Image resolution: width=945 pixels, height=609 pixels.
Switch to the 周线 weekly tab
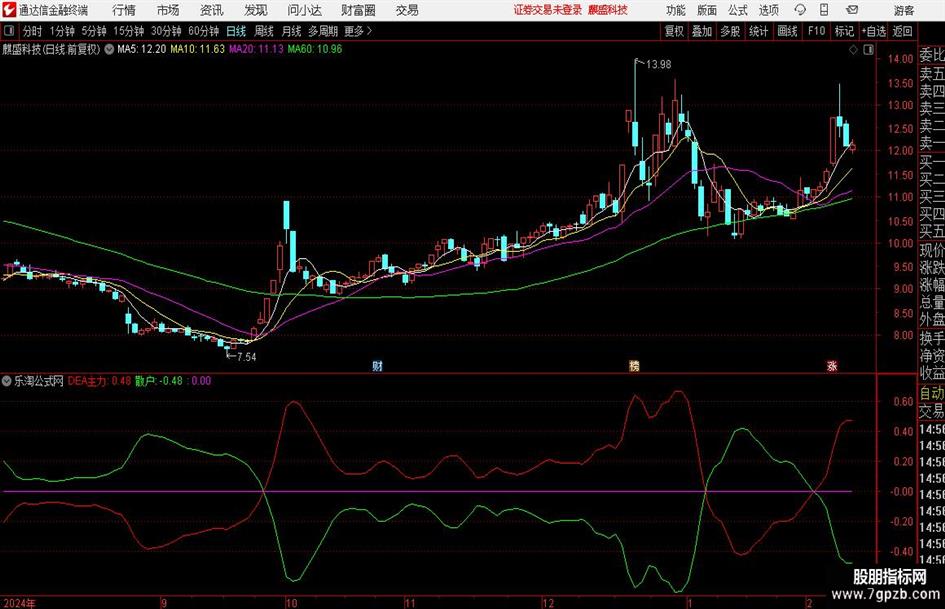coord(264,31)
